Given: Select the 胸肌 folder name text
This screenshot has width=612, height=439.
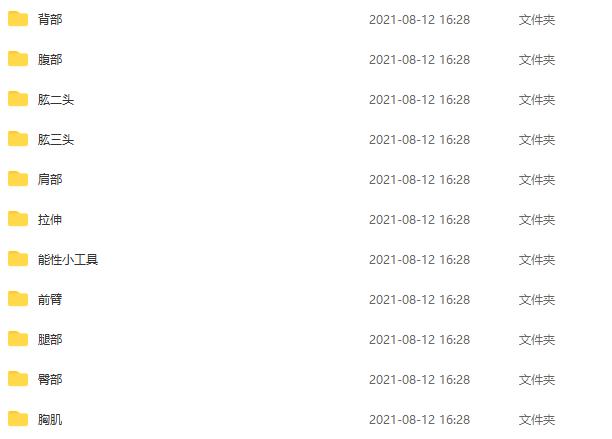Looking at the screenshot, I should [x=50, y=419].
